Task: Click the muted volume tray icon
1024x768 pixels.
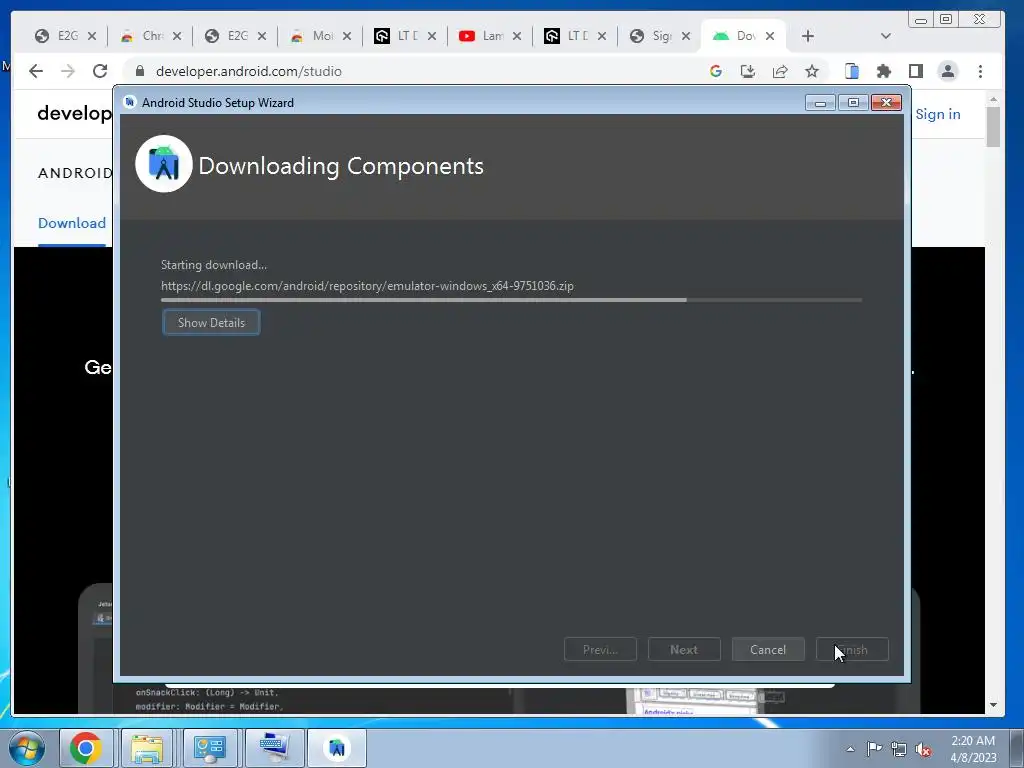Action: pyautogui.click(x=923, y=749)
